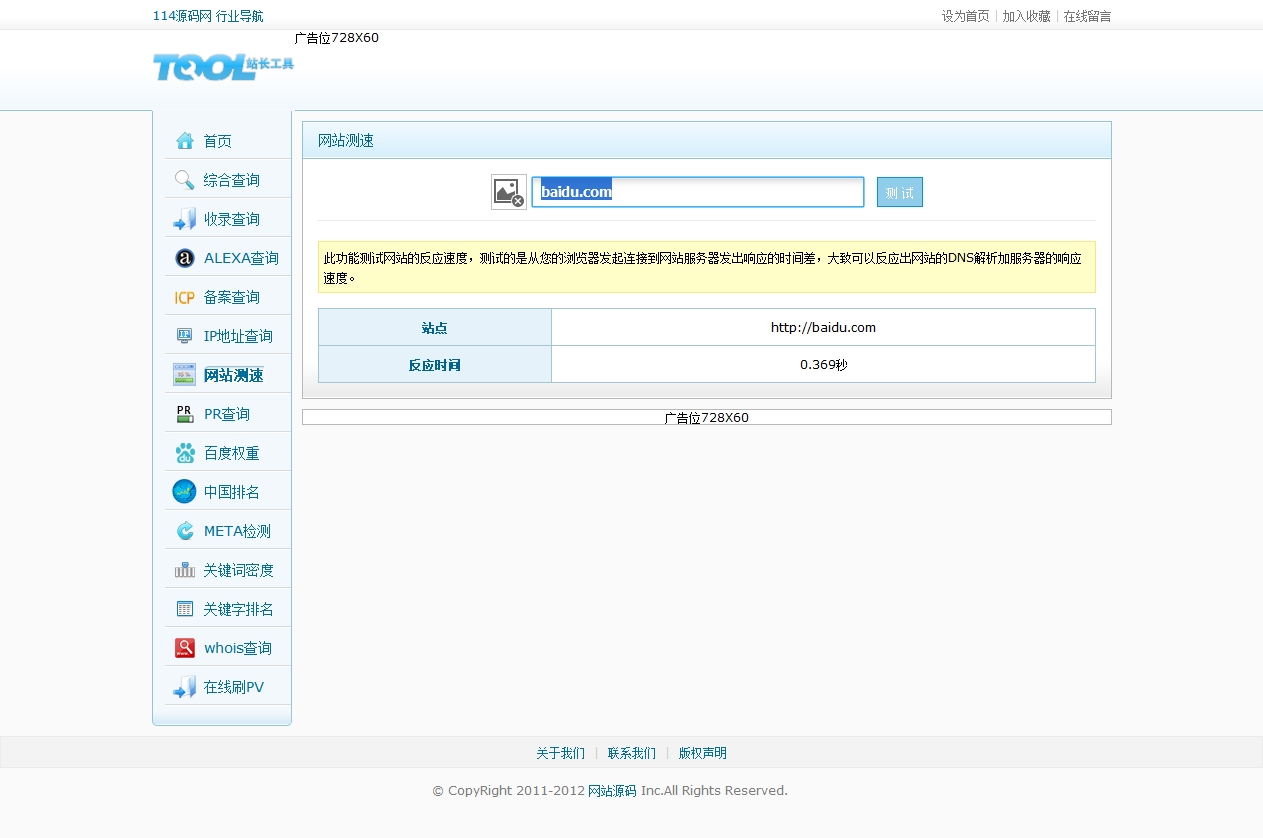Select 网站测速 in the sidebar
Viewport: 1263px width, 838px height.
pos(233,375)
